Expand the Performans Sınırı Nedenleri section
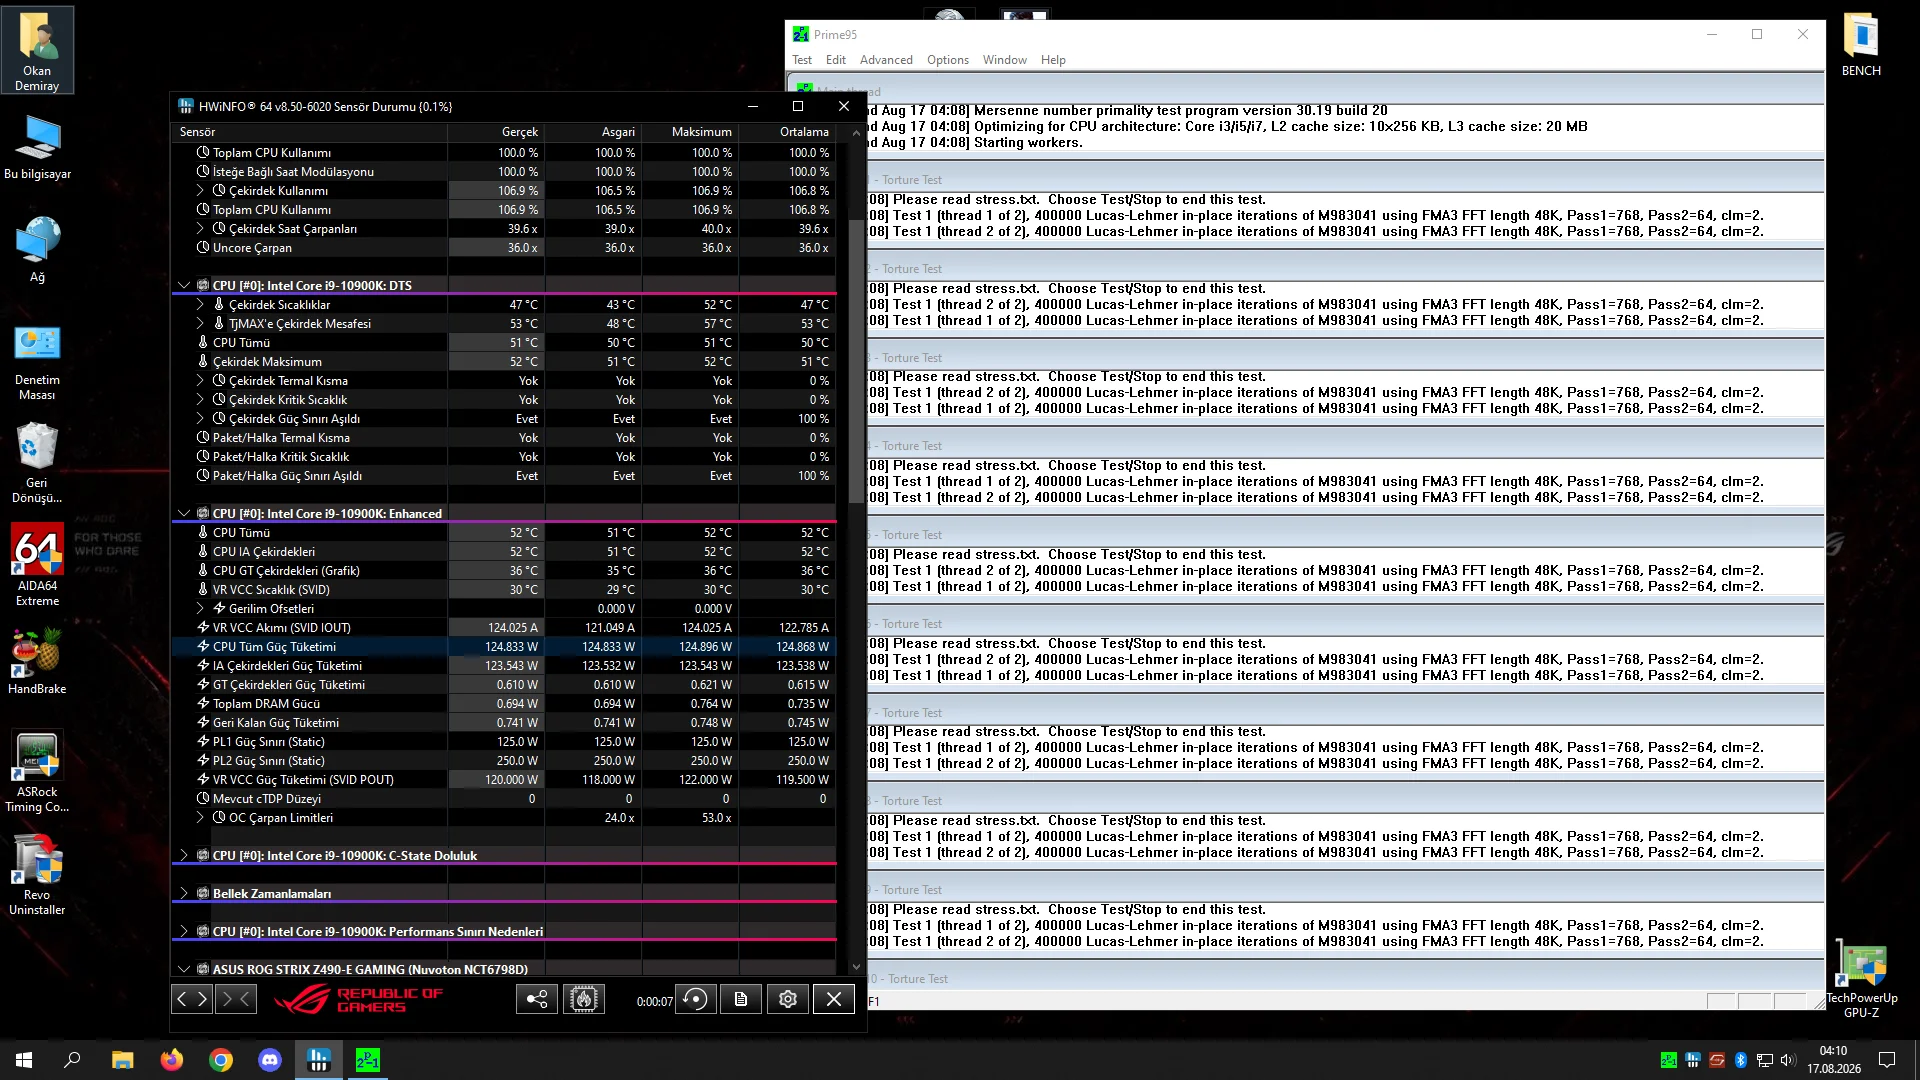This screenshot has height=1080, width=1920. [184, 932]
